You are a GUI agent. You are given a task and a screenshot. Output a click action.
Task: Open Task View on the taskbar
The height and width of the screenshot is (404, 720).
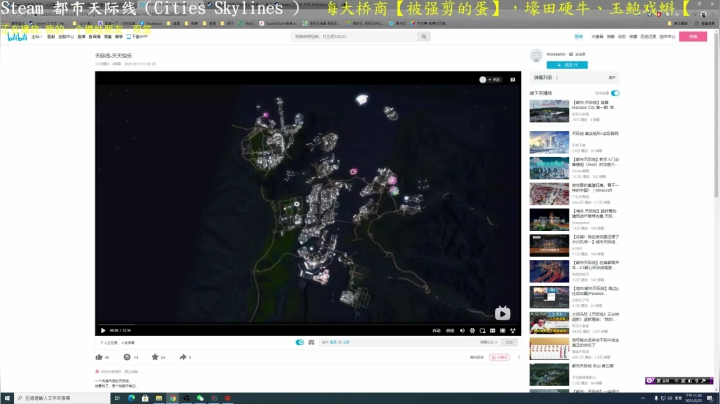117,398
